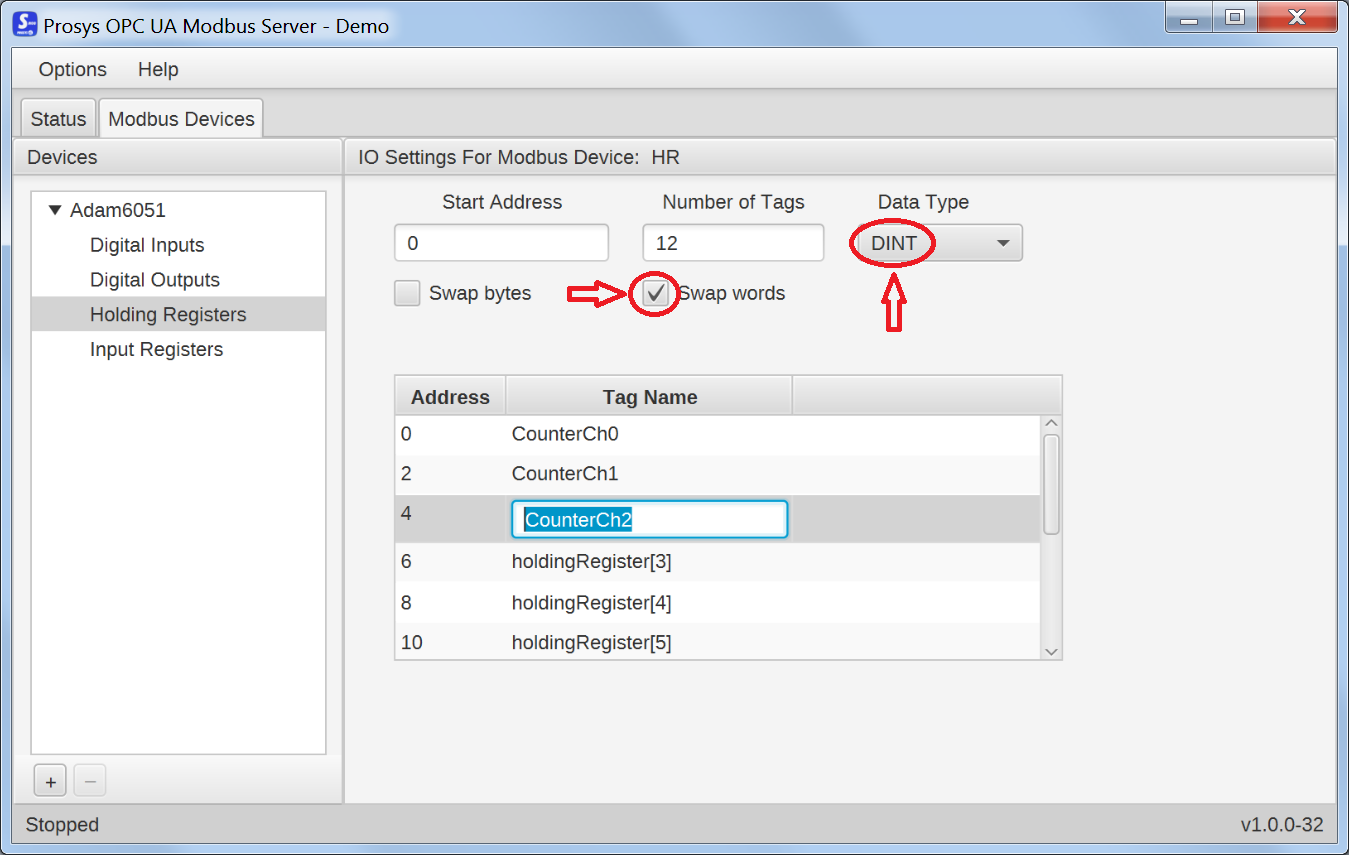Click the Tag Name column header
Image resolution: width=1349 pixels, height=855 pixels.
click(x=649, y=396)
